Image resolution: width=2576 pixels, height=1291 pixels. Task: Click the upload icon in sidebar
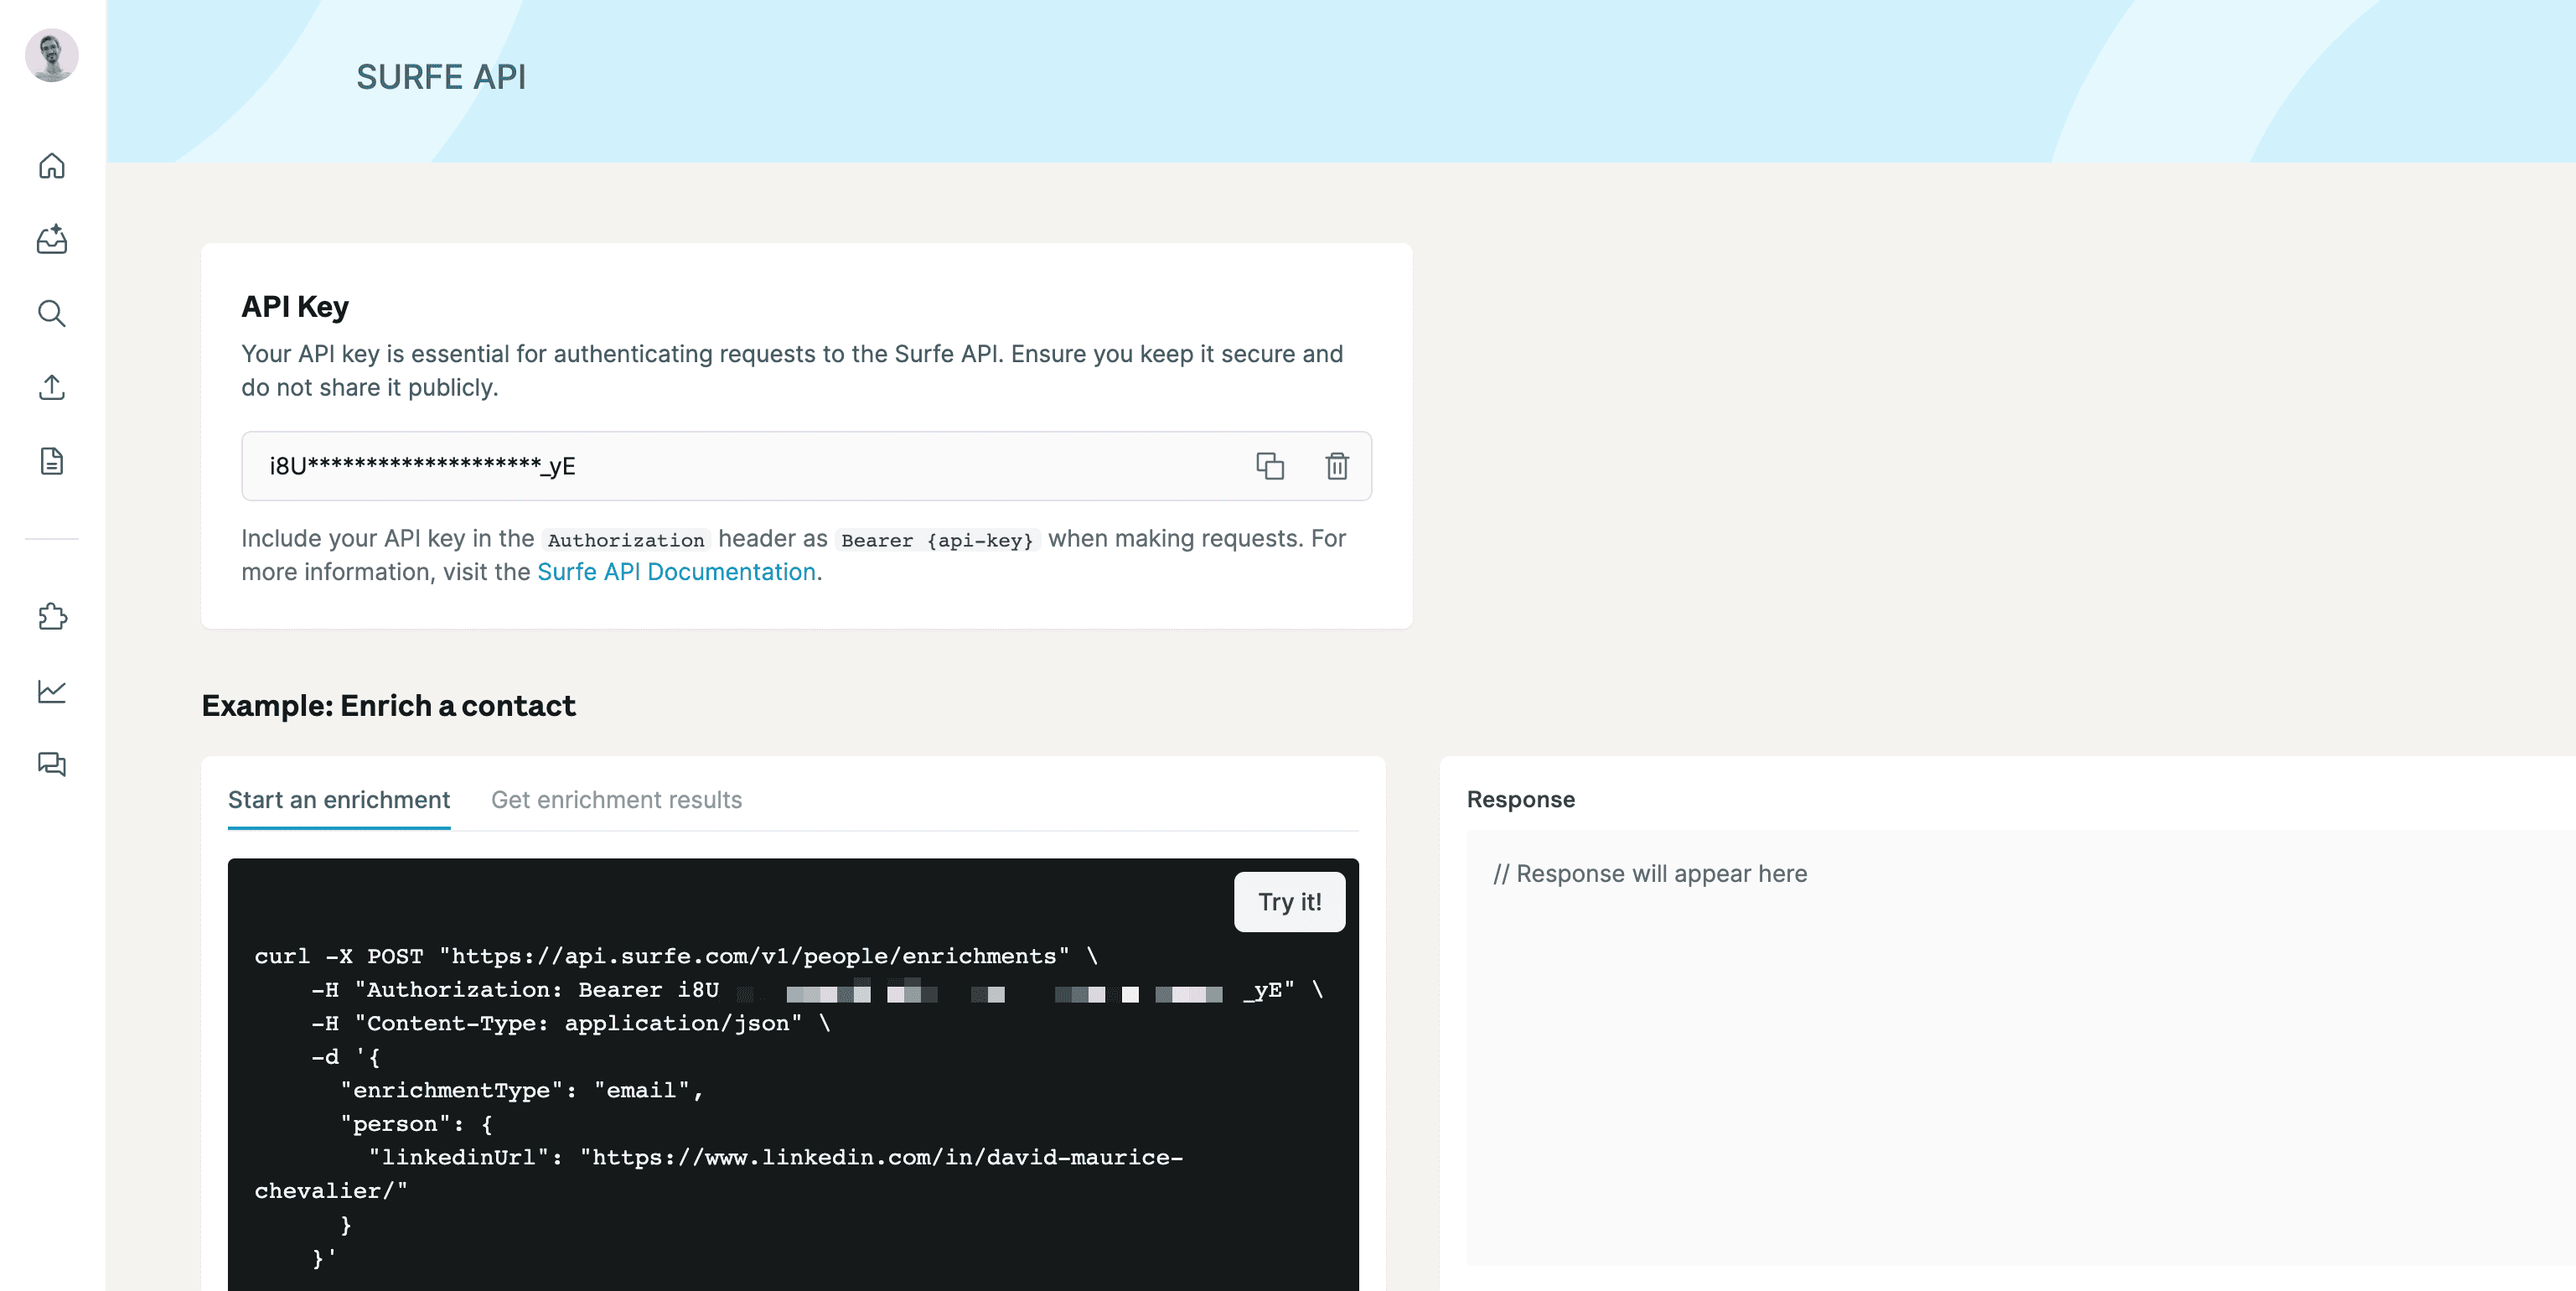click(52, 387)
